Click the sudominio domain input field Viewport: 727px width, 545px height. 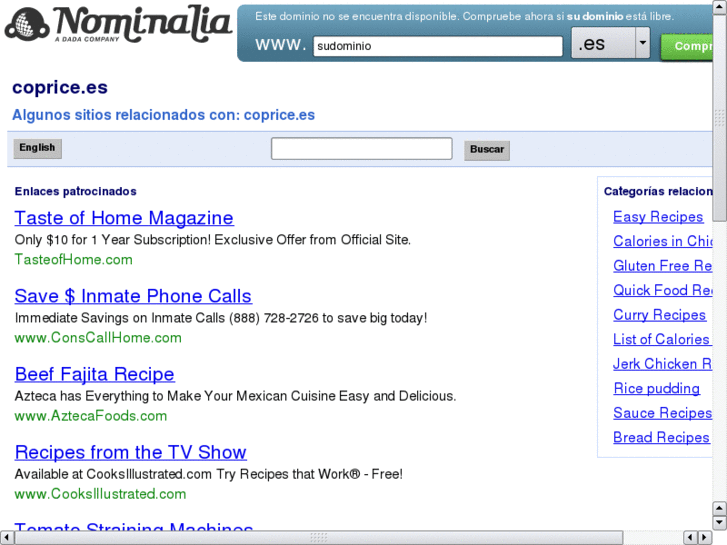tap(438, 46)
